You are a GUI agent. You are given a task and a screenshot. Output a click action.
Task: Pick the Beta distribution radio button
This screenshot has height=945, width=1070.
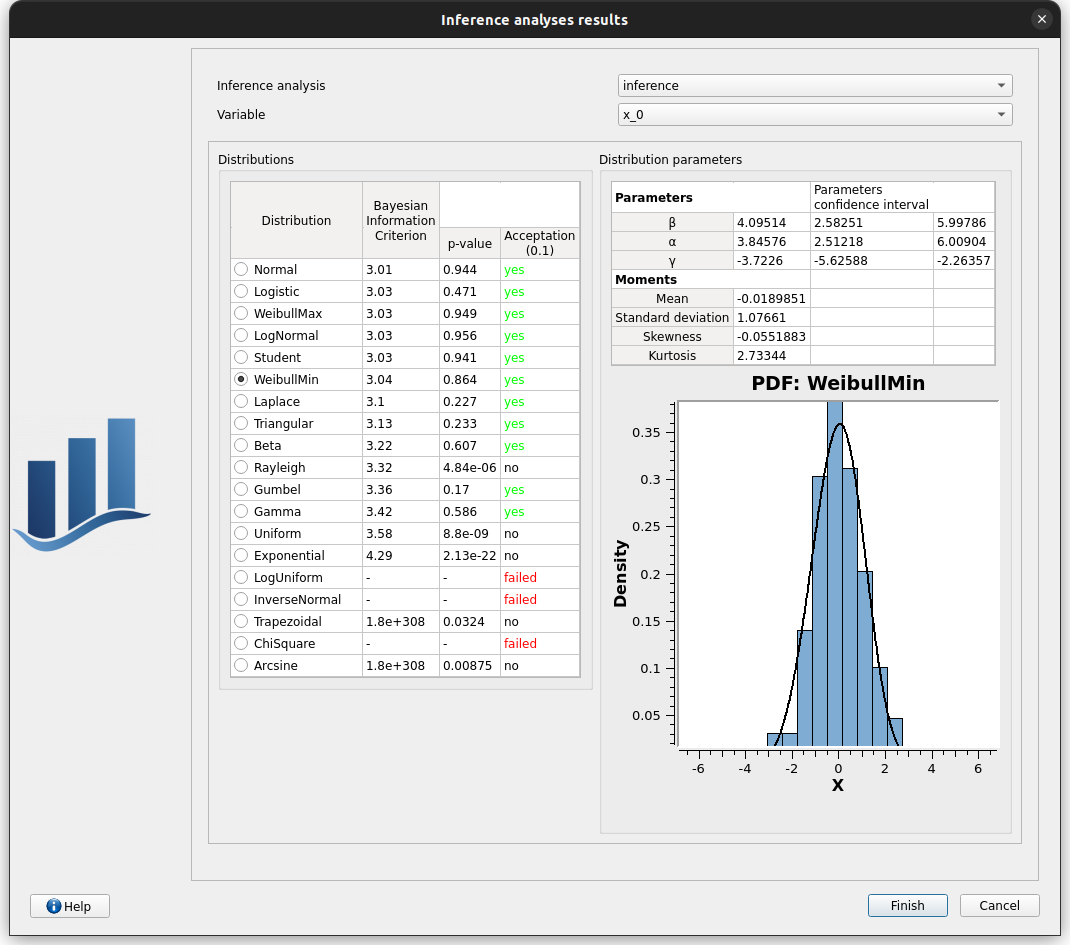tap(241, 446)
